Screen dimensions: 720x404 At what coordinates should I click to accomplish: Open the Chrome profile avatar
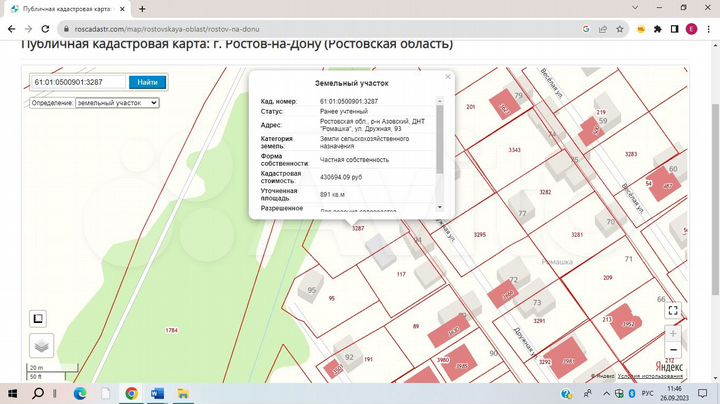tap(691, 29)
